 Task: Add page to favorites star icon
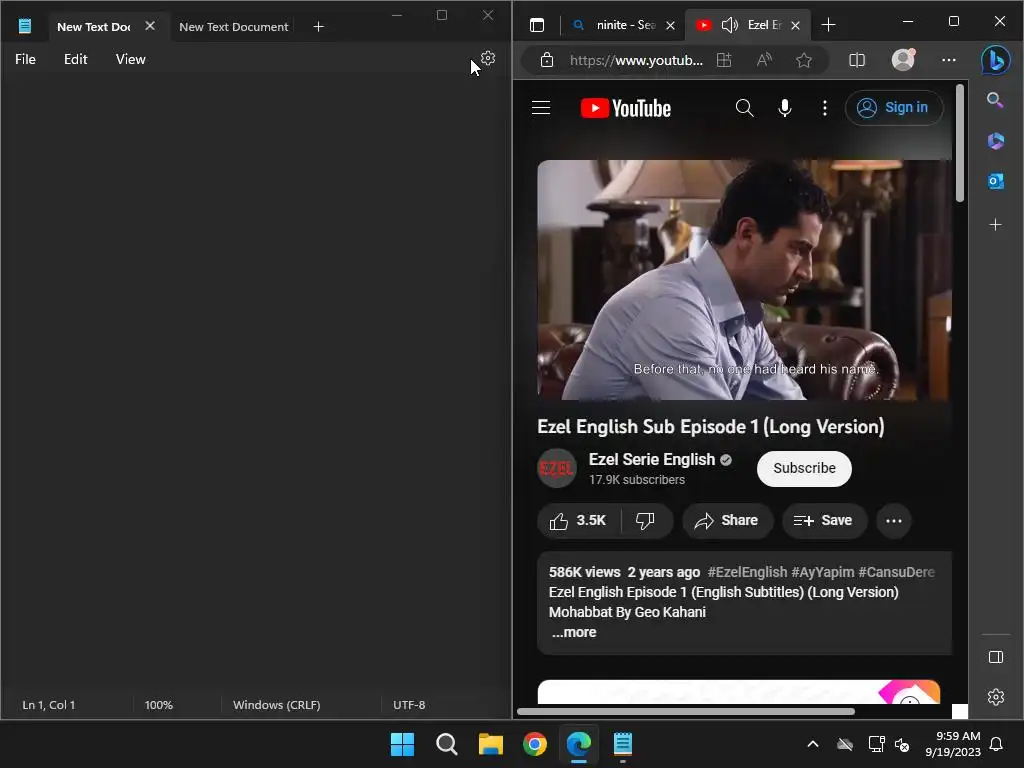click(804, 60)
